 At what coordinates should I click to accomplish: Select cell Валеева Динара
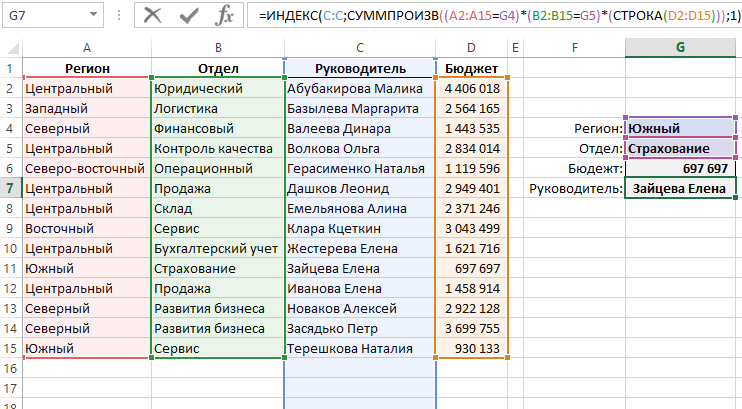[360, 128]
